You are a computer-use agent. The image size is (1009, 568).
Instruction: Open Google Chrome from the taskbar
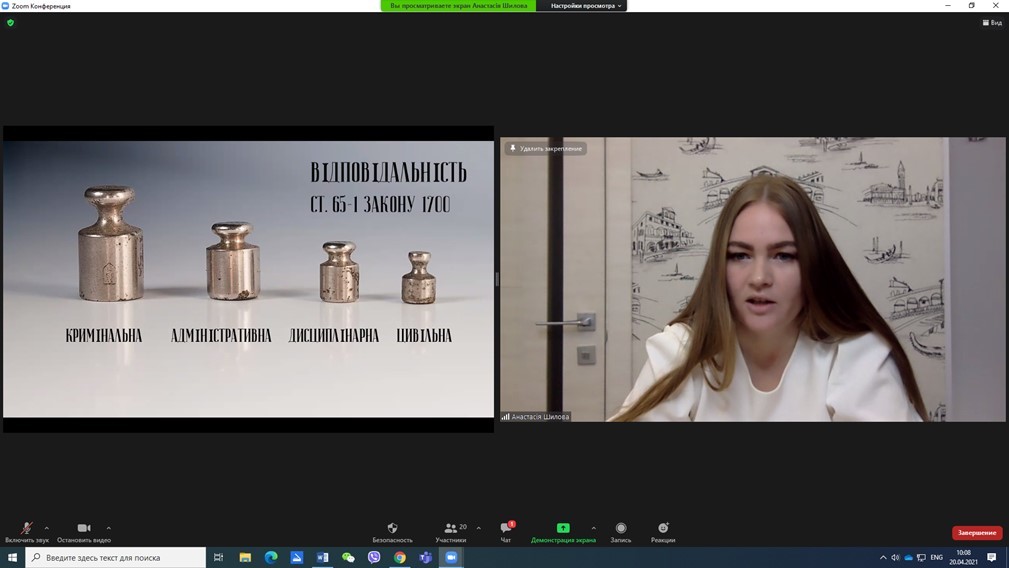pyautogui.click(x=400, y=558)
